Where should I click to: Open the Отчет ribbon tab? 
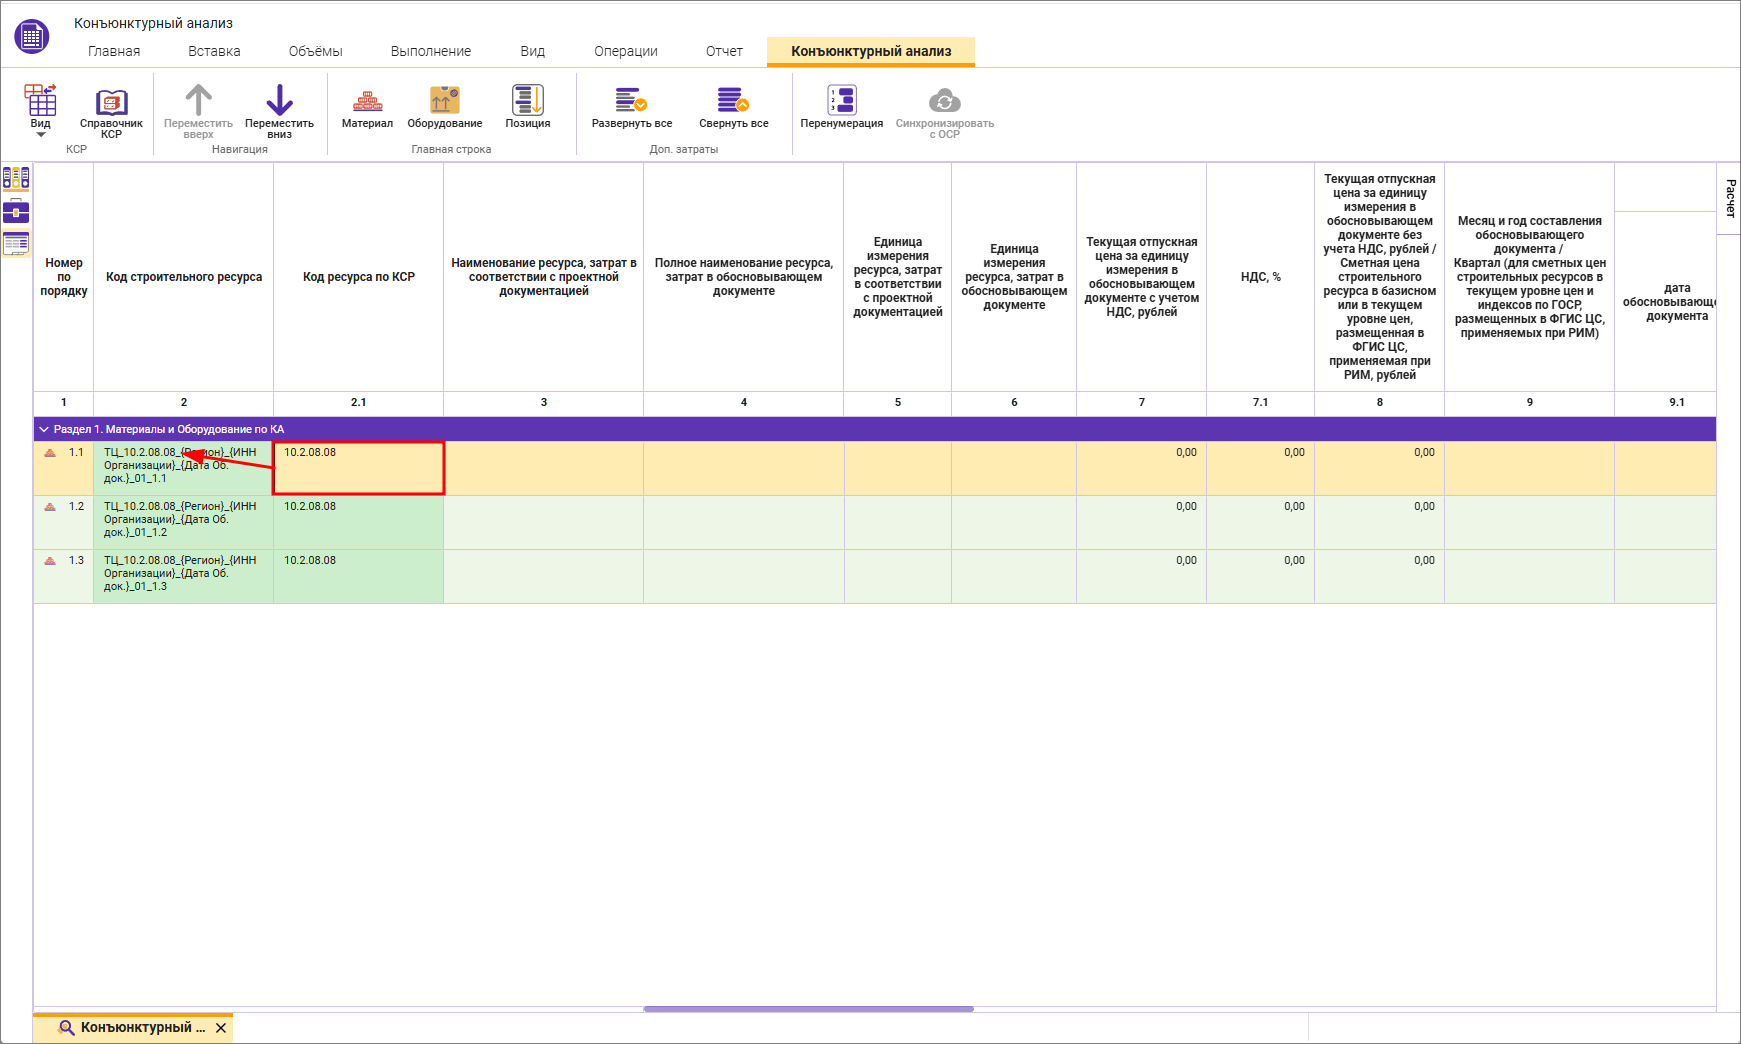[x=724, y=51]
